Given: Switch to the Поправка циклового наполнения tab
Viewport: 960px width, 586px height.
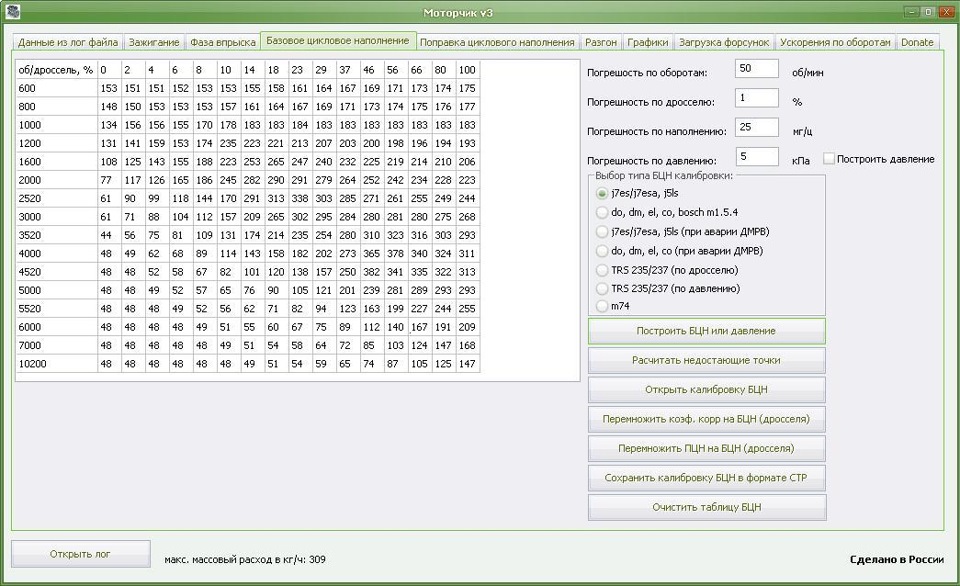Looking at the screenshot, I should click(x=497, y=42).
